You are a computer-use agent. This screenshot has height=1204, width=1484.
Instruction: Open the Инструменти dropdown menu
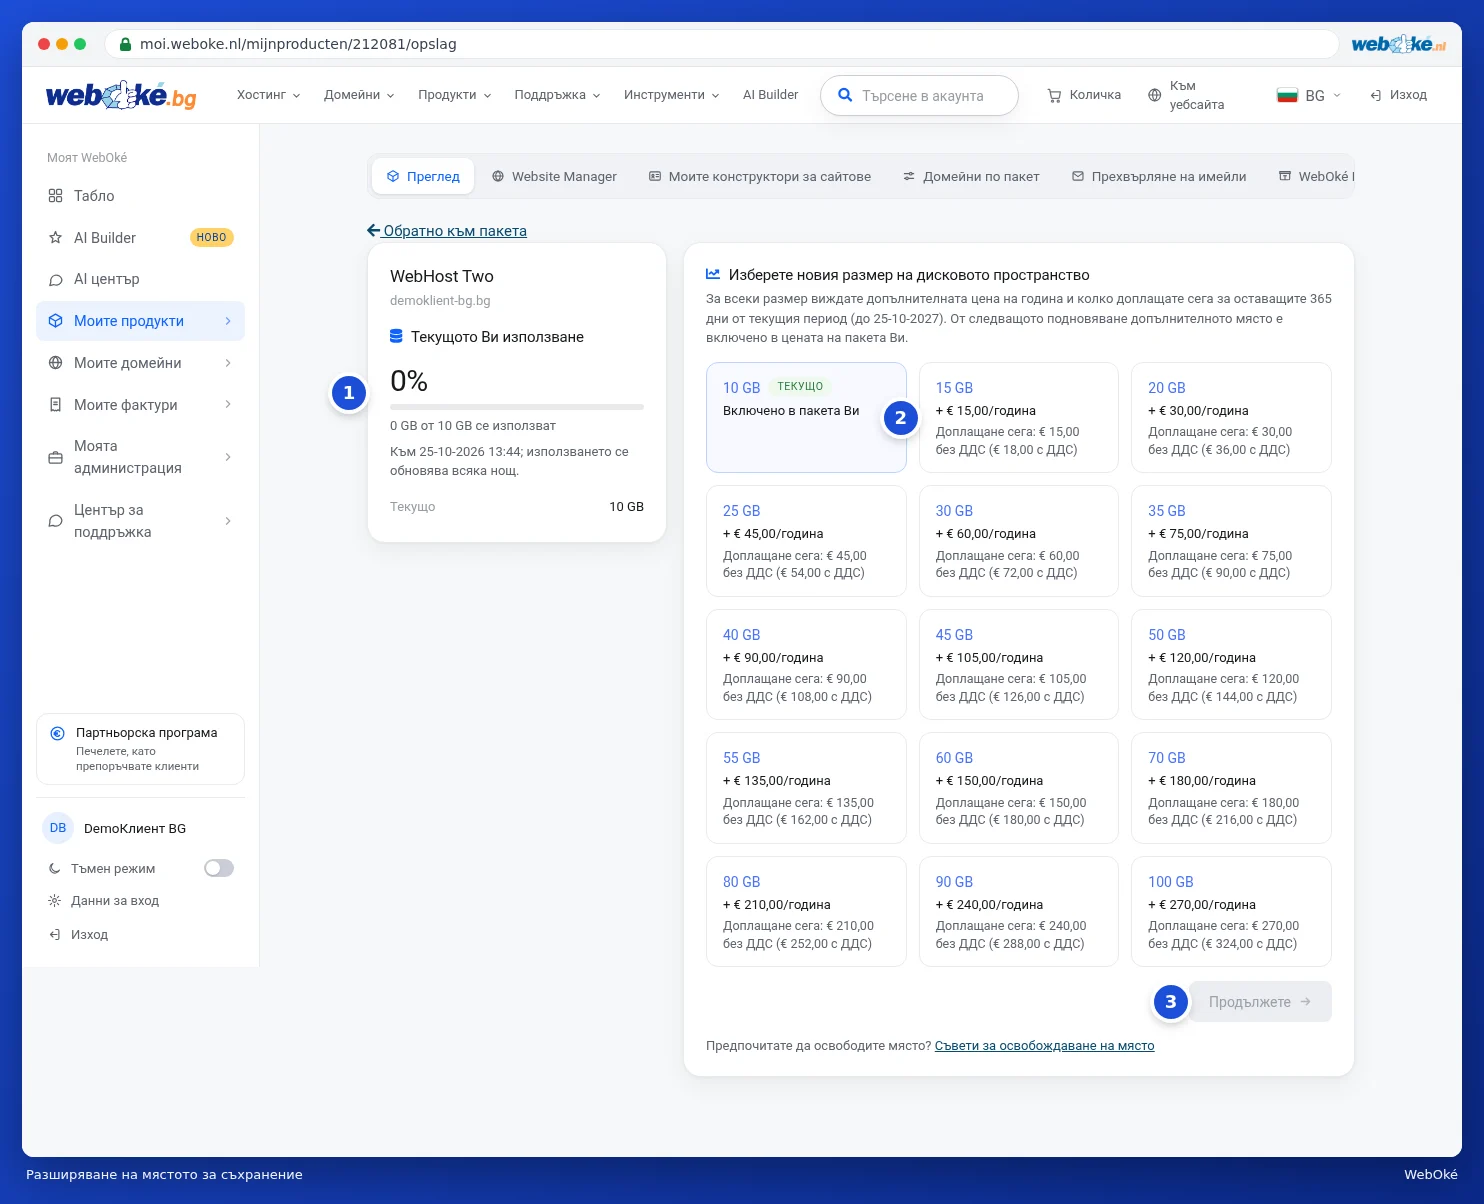click(671, 95)
